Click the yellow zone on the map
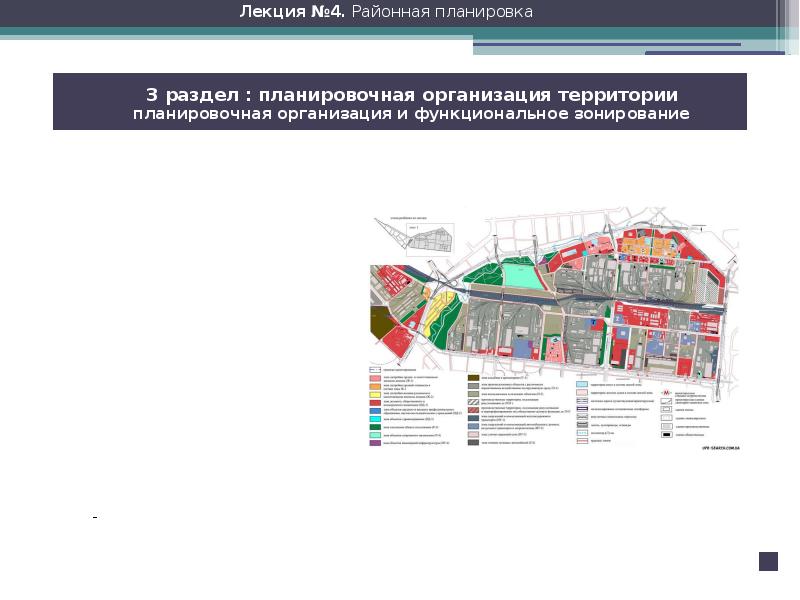This screenshot has height=600, width=800. click(x=436, y=320)
